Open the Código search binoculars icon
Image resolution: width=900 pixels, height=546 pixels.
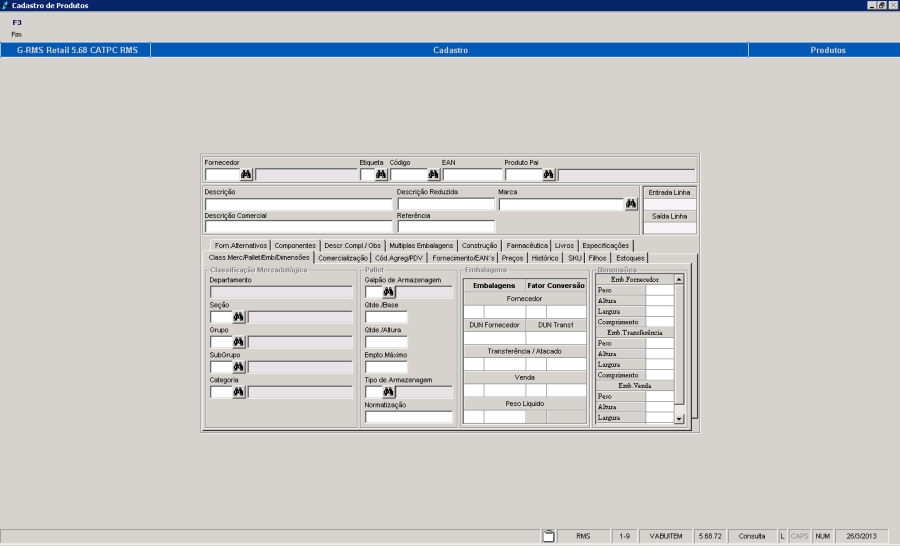click(x=433, y=175)
